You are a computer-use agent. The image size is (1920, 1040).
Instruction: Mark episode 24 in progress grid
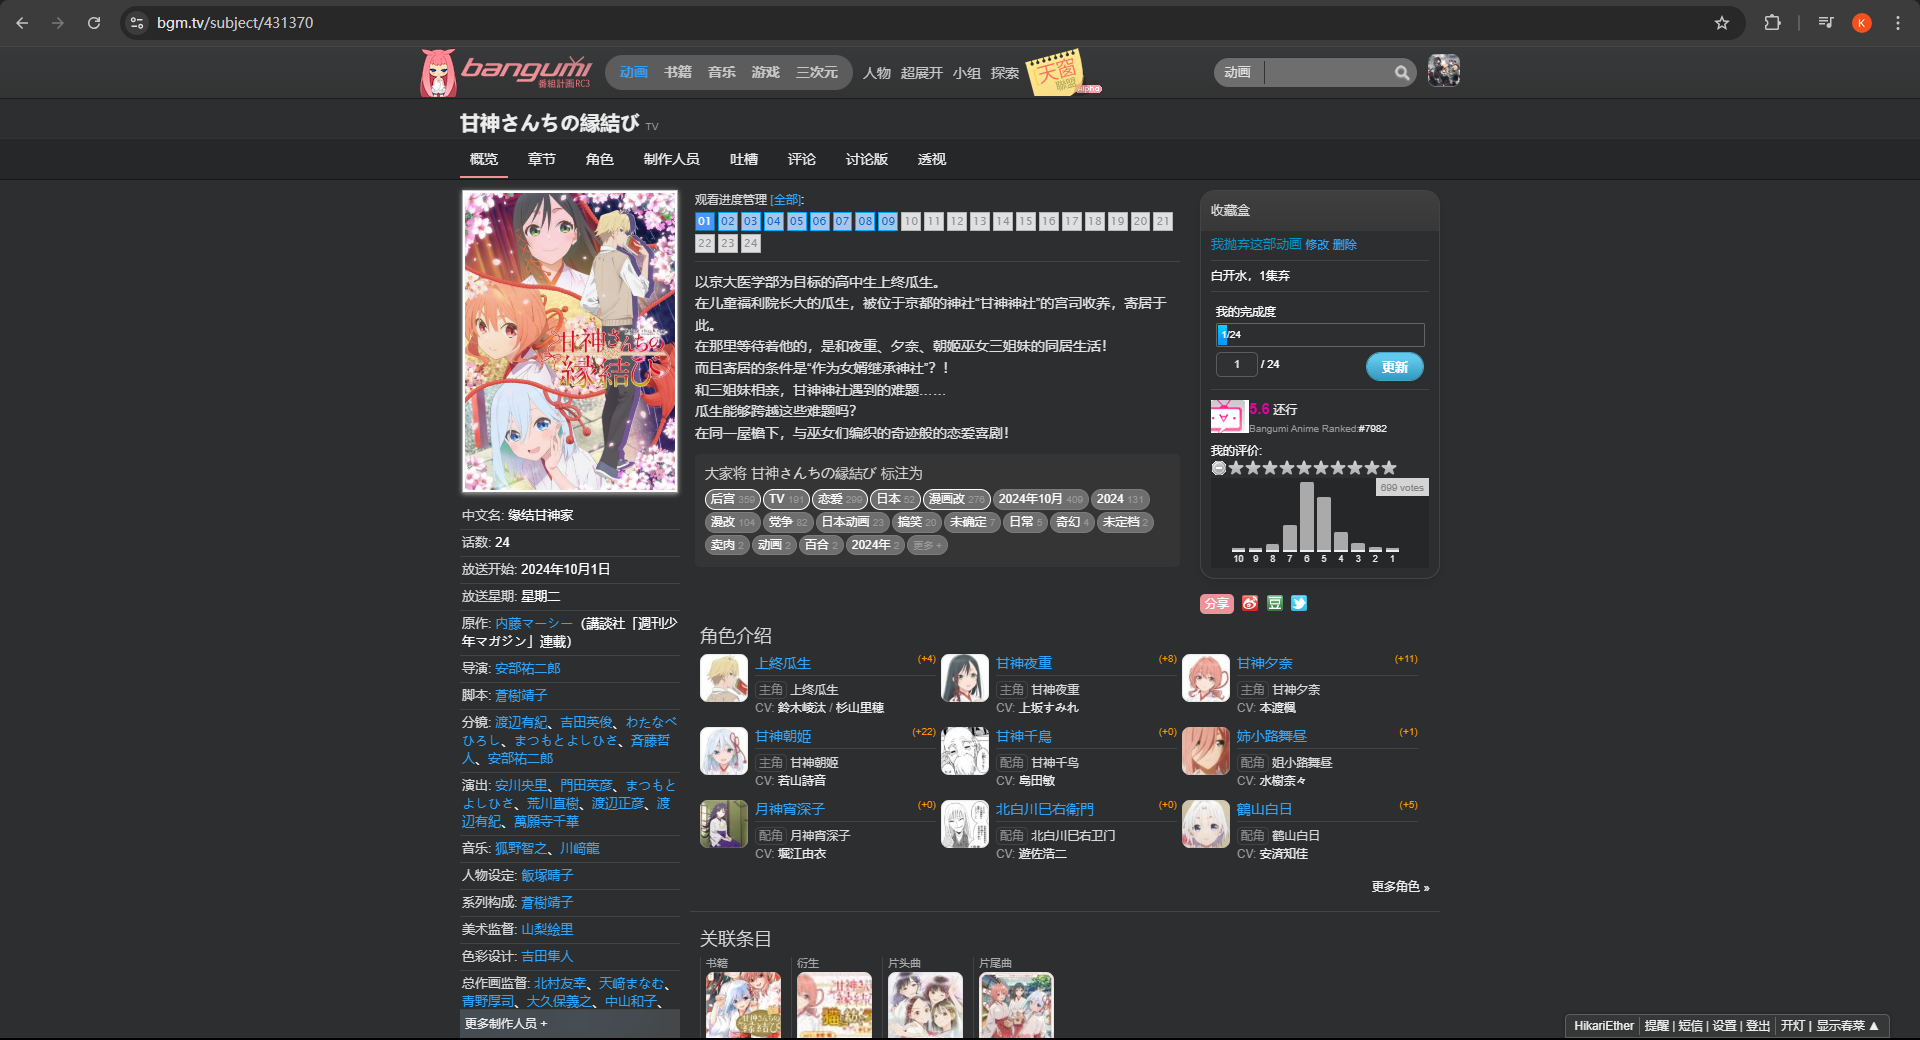pyautogui.click(x=751, y=244)
